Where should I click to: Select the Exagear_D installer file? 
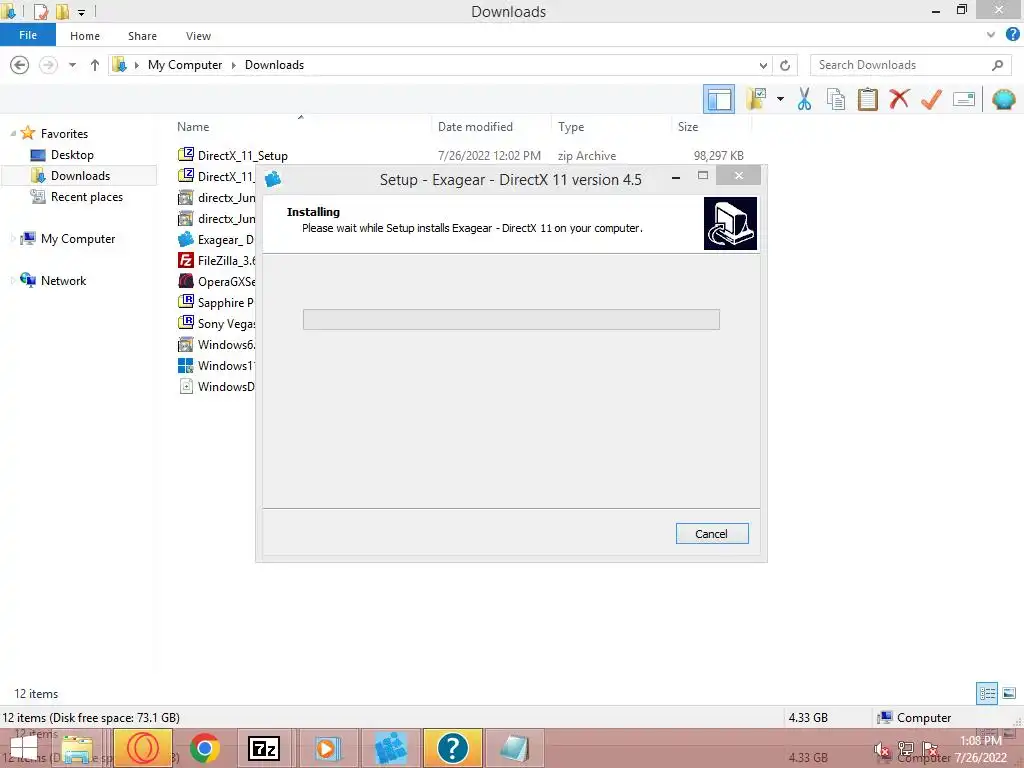click(216, 240)
